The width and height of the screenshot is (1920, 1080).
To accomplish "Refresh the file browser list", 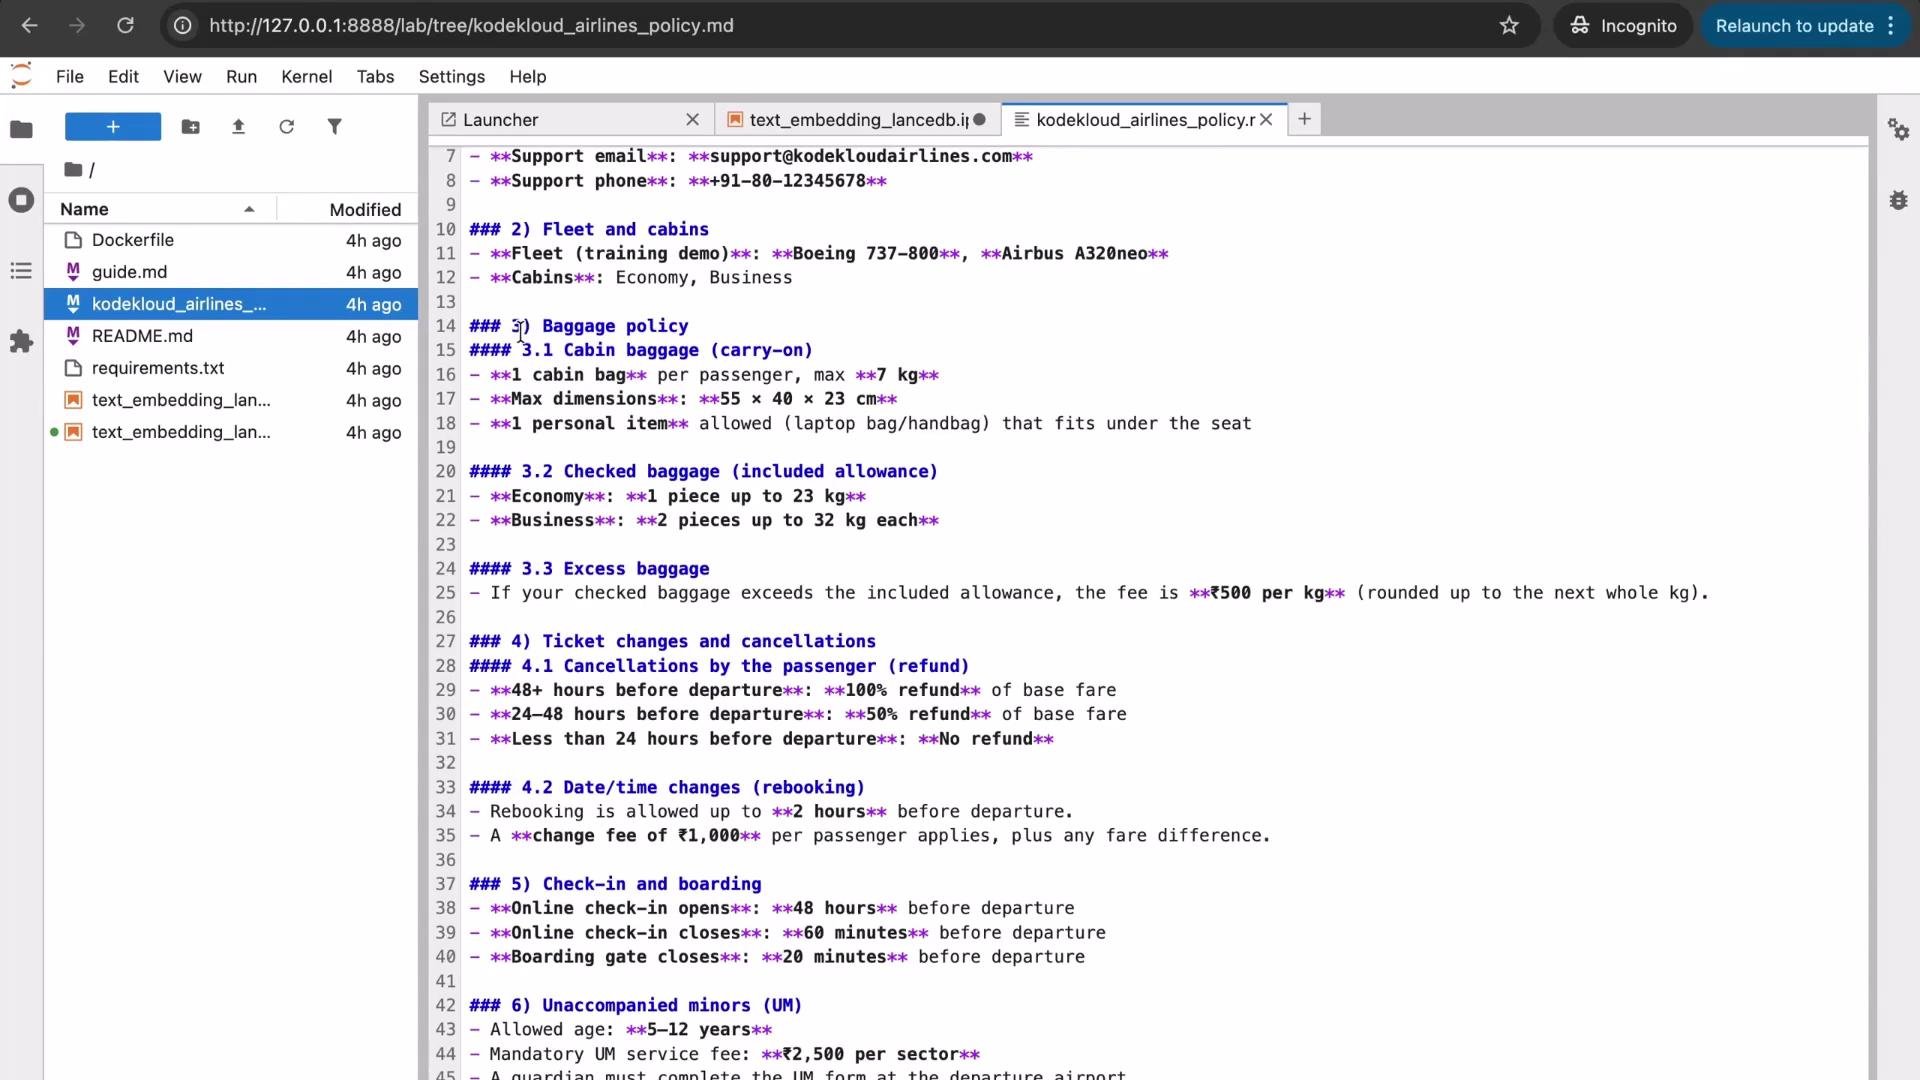I will tap(286, 127).
